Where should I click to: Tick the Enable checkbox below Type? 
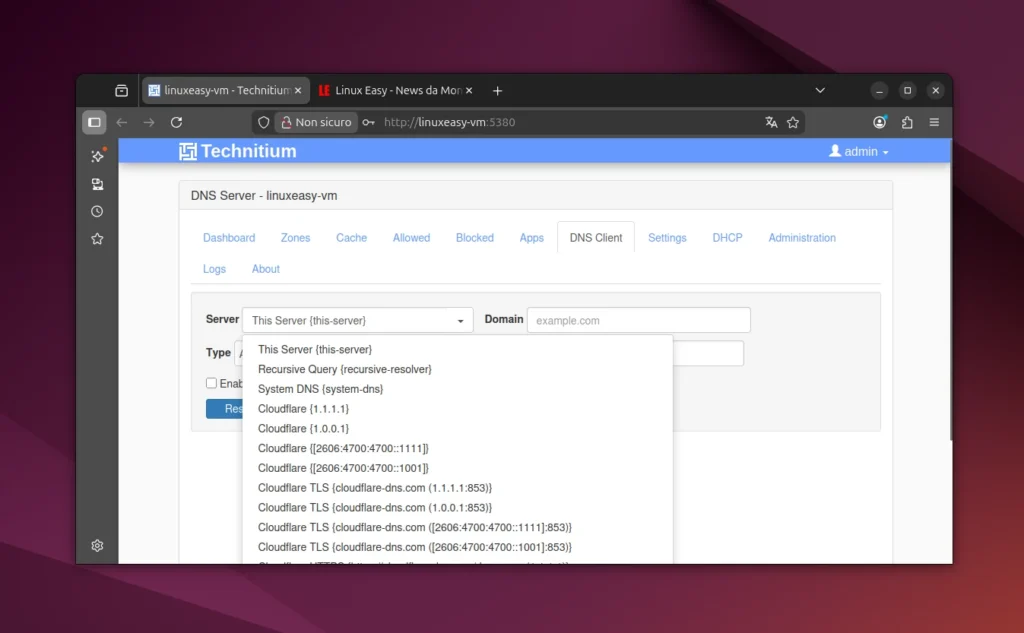[211, 383]
